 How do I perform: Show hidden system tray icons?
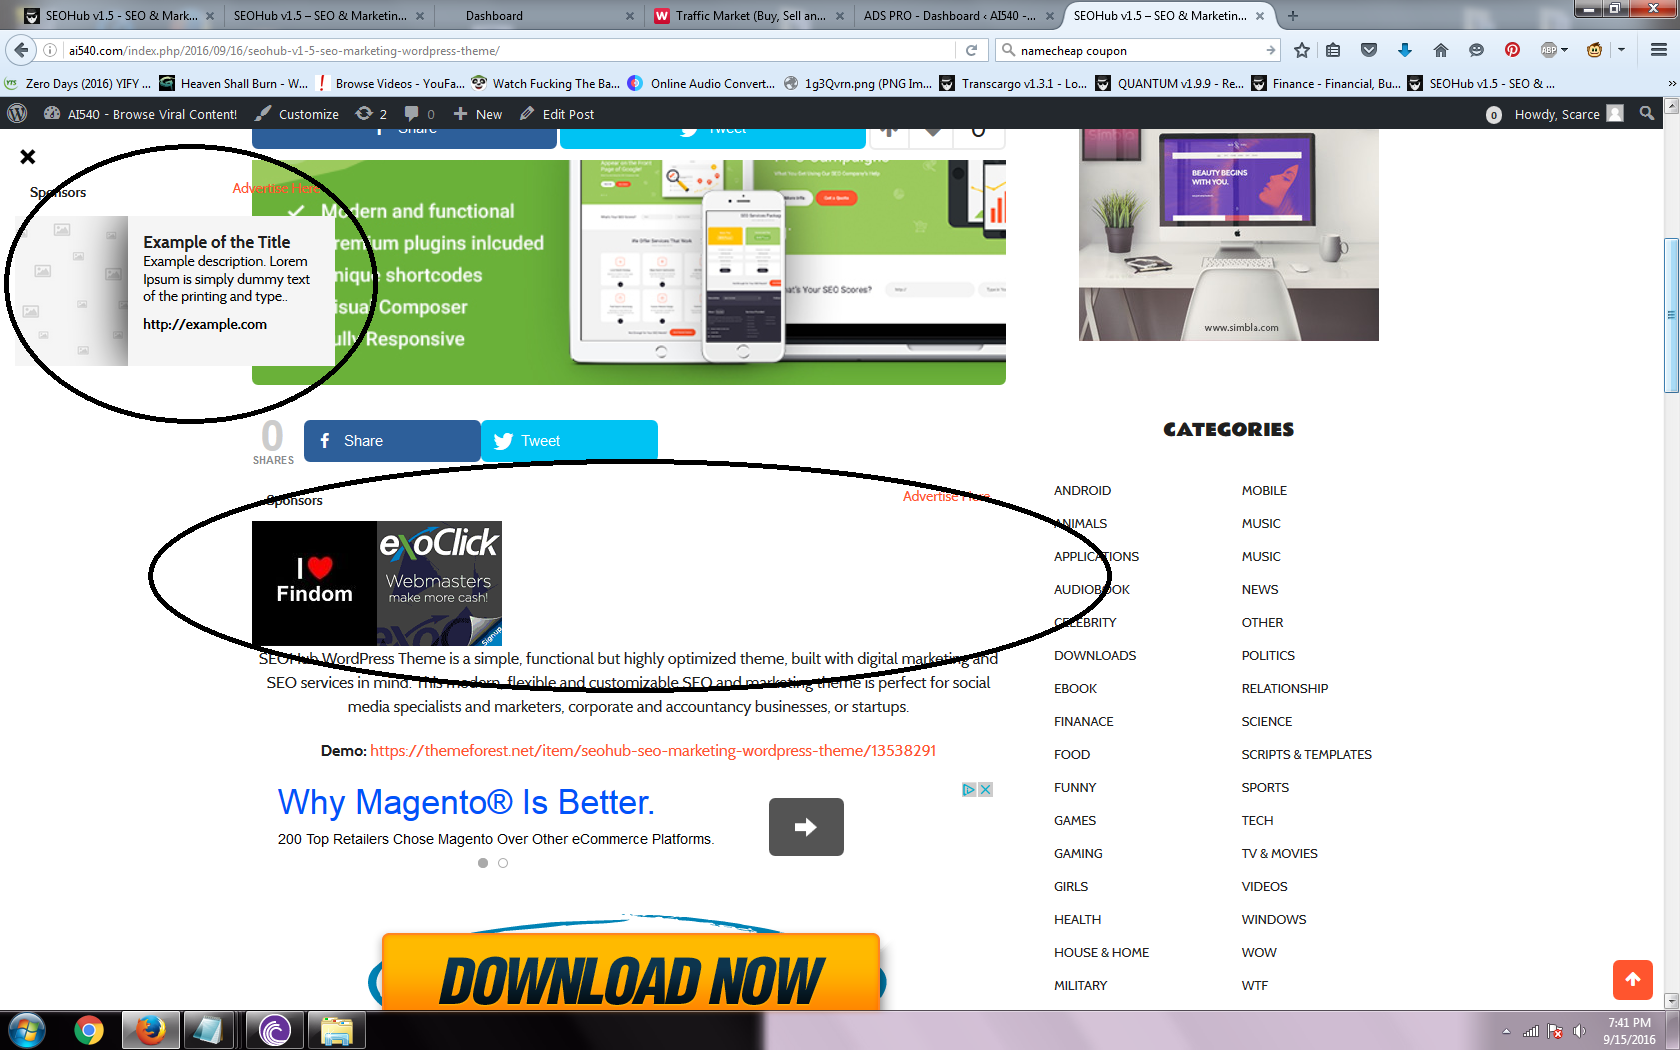pyautogui.click(x=1506, y=1031)
